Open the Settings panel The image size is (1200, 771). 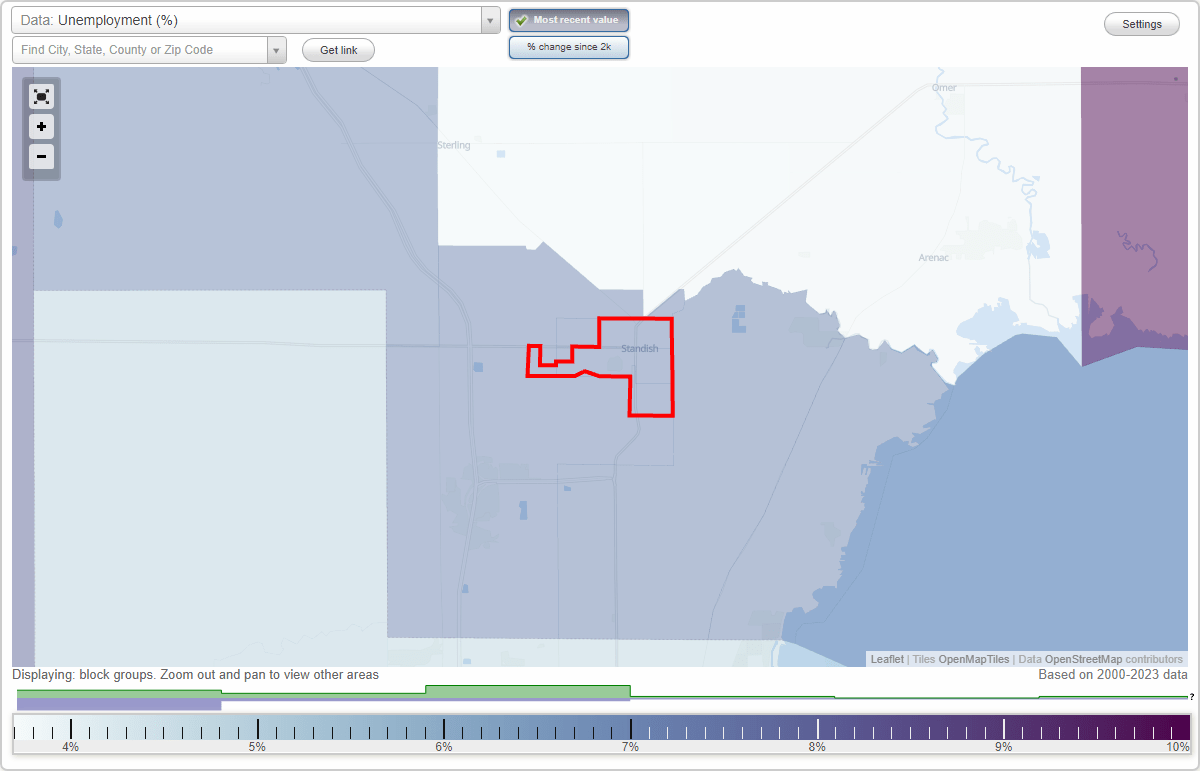pos(1141,23)
